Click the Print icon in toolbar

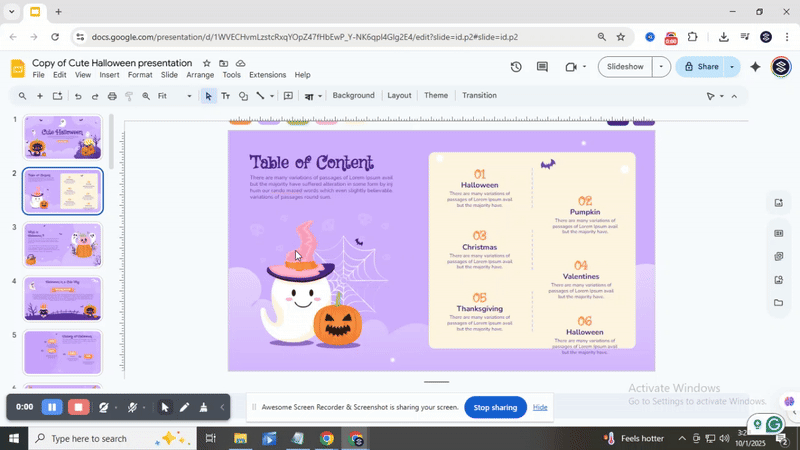[x=112, y=96]
